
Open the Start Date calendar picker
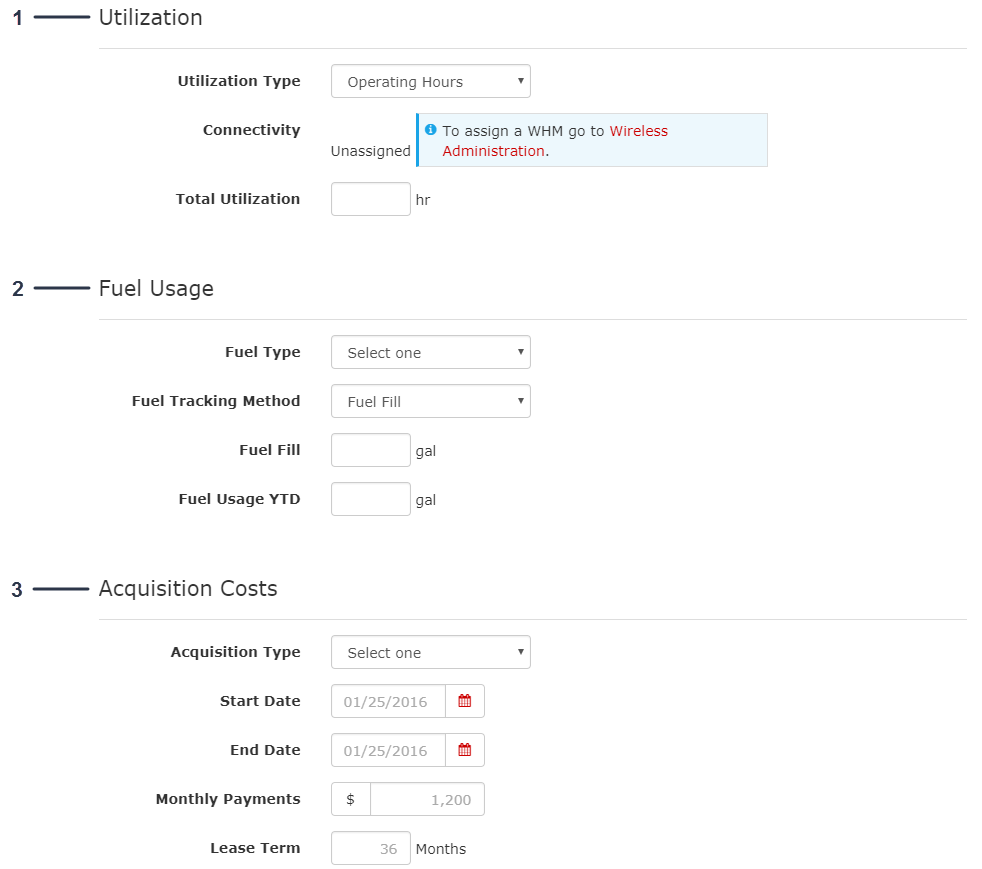(x=465, y=701)
